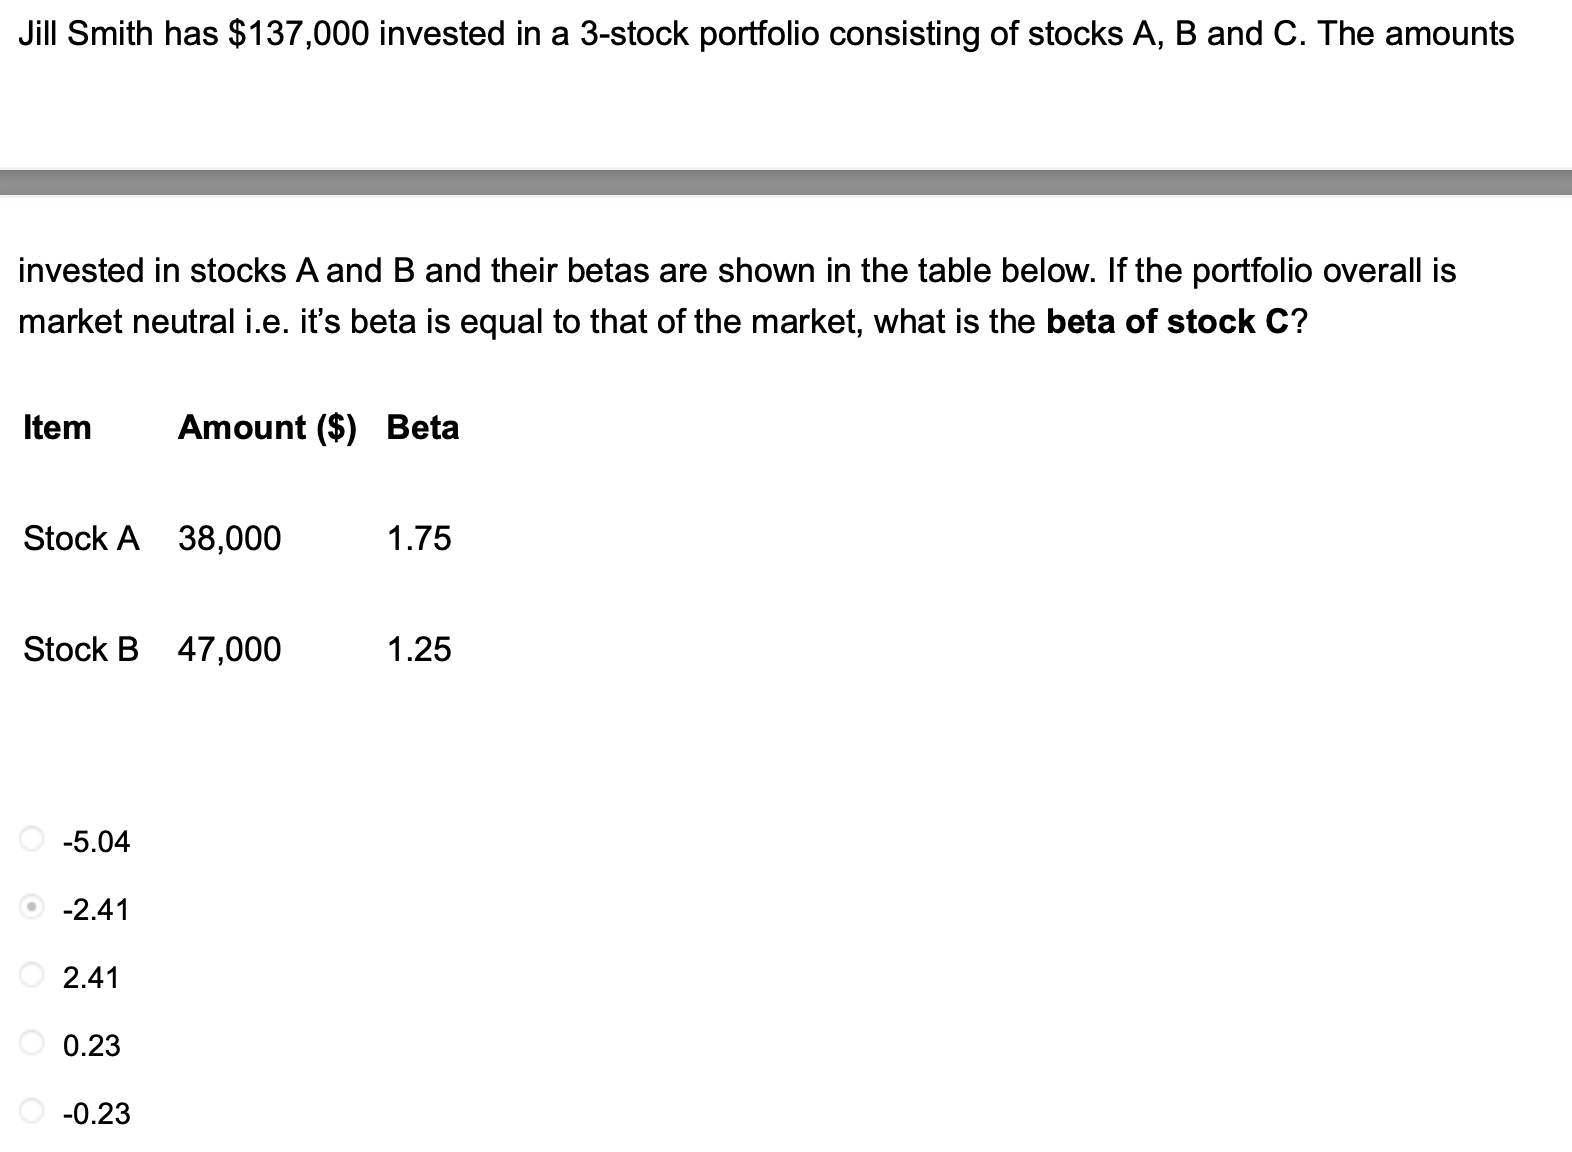This screenshot has width=1572, height=1152.
Task: Click the Stock A table row
Action: (x=81, y=539)
